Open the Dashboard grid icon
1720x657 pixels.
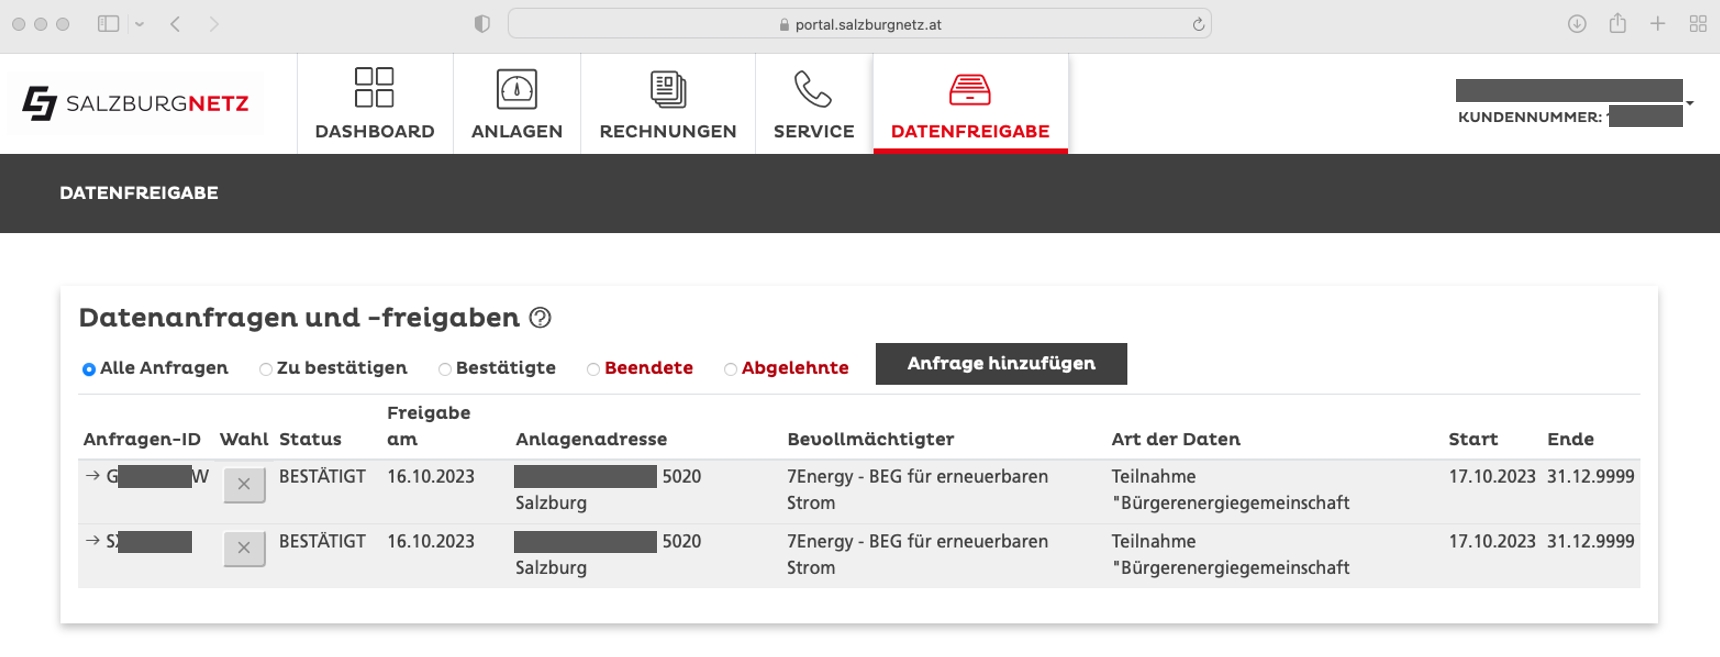(374, 88)
